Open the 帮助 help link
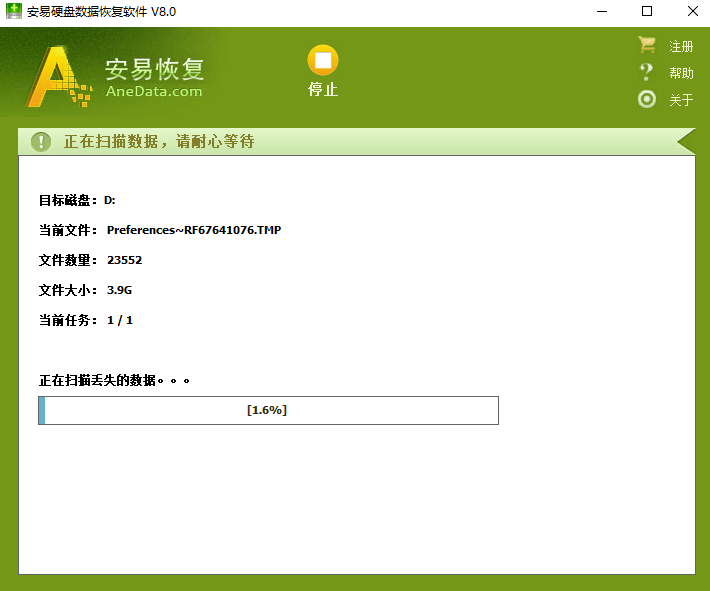This screenshot has width=710, height=591. point(681,73)
